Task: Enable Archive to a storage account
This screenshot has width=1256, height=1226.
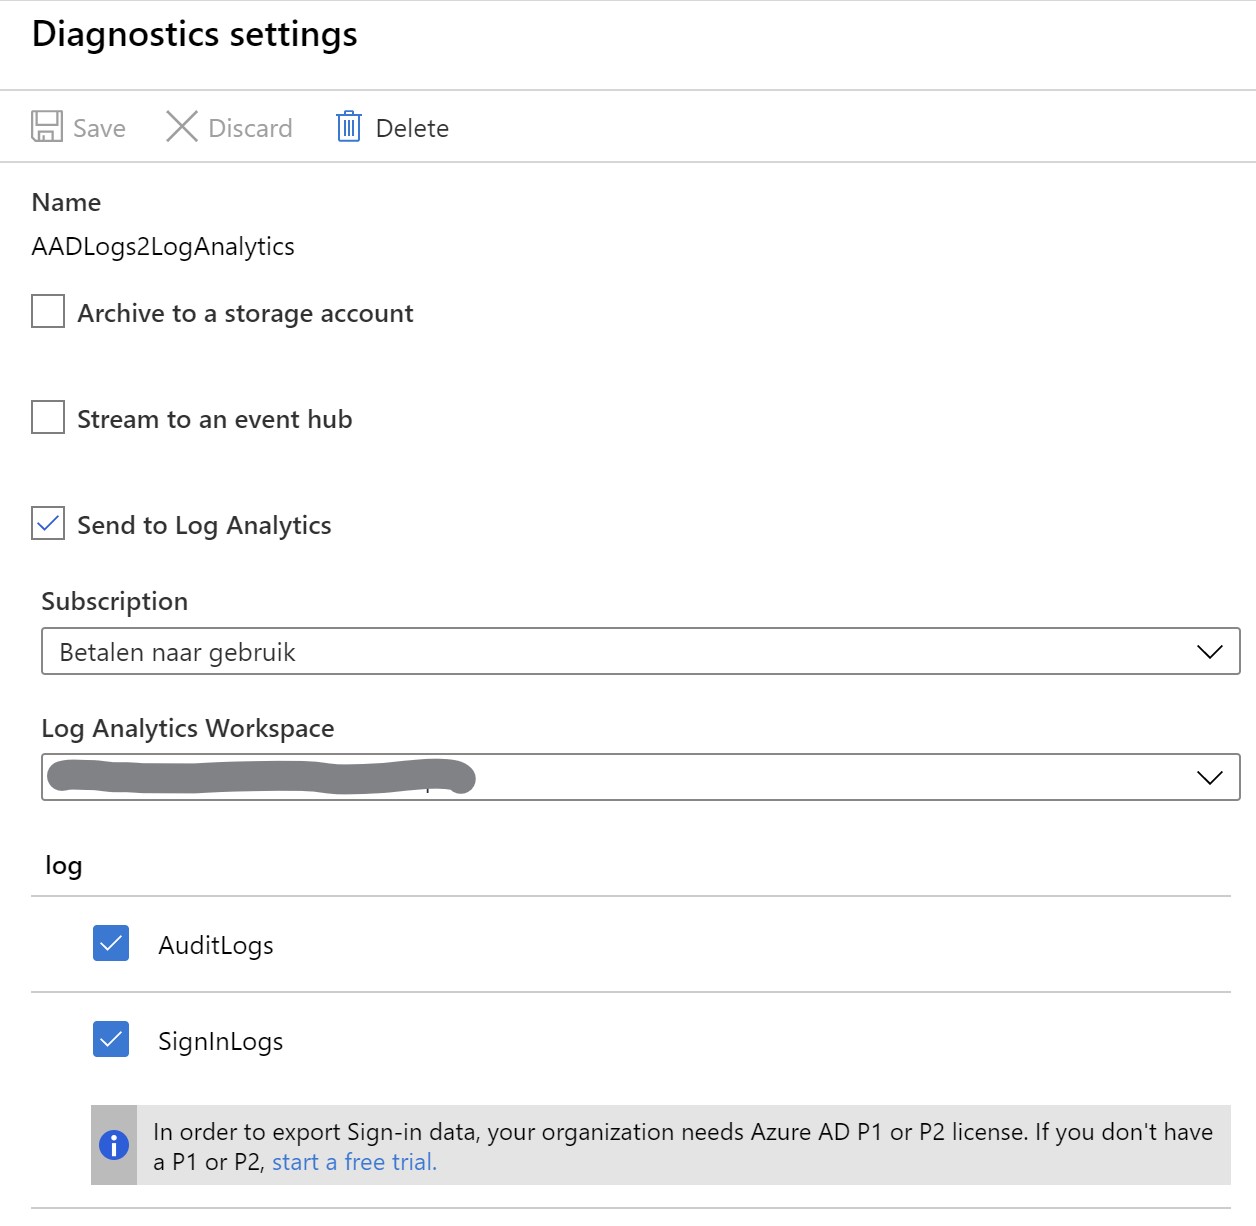Action: tap(48, 311)
